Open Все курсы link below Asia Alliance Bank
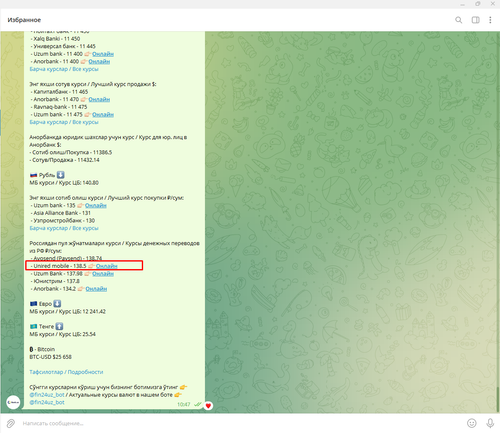 click(x=85, y=228)
